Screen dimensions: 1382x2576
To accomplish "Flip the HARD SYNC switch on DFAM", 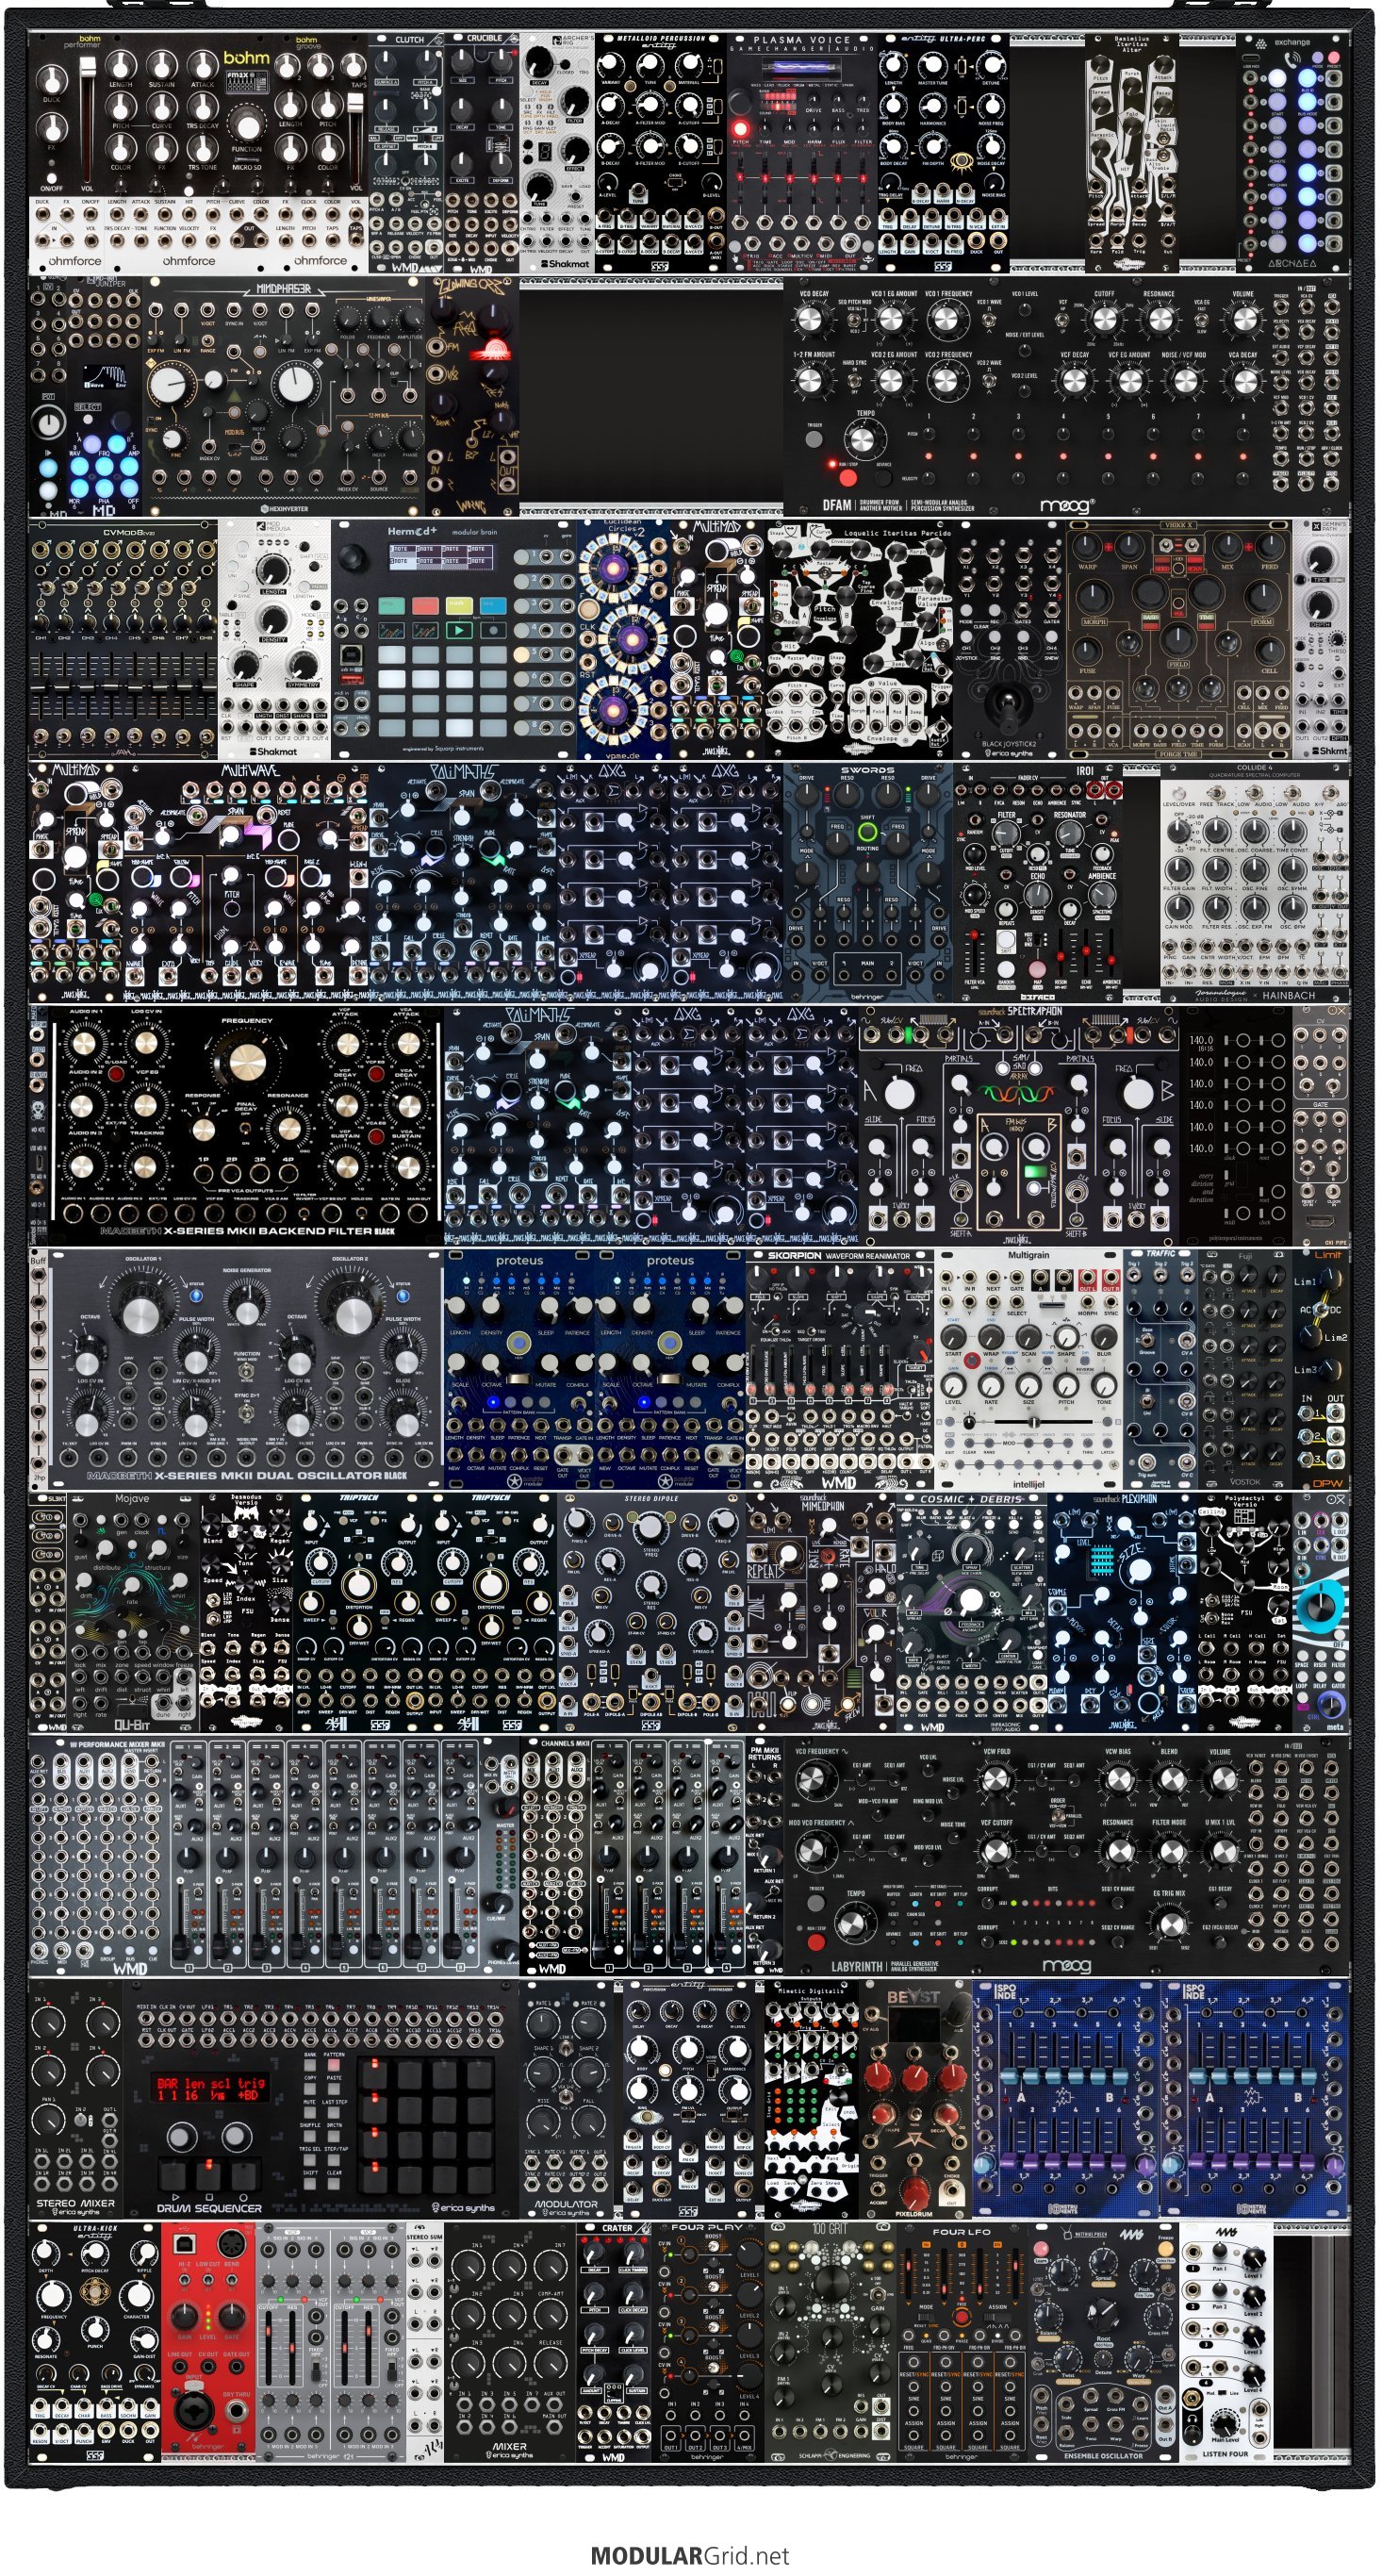I will click(855, 379).
